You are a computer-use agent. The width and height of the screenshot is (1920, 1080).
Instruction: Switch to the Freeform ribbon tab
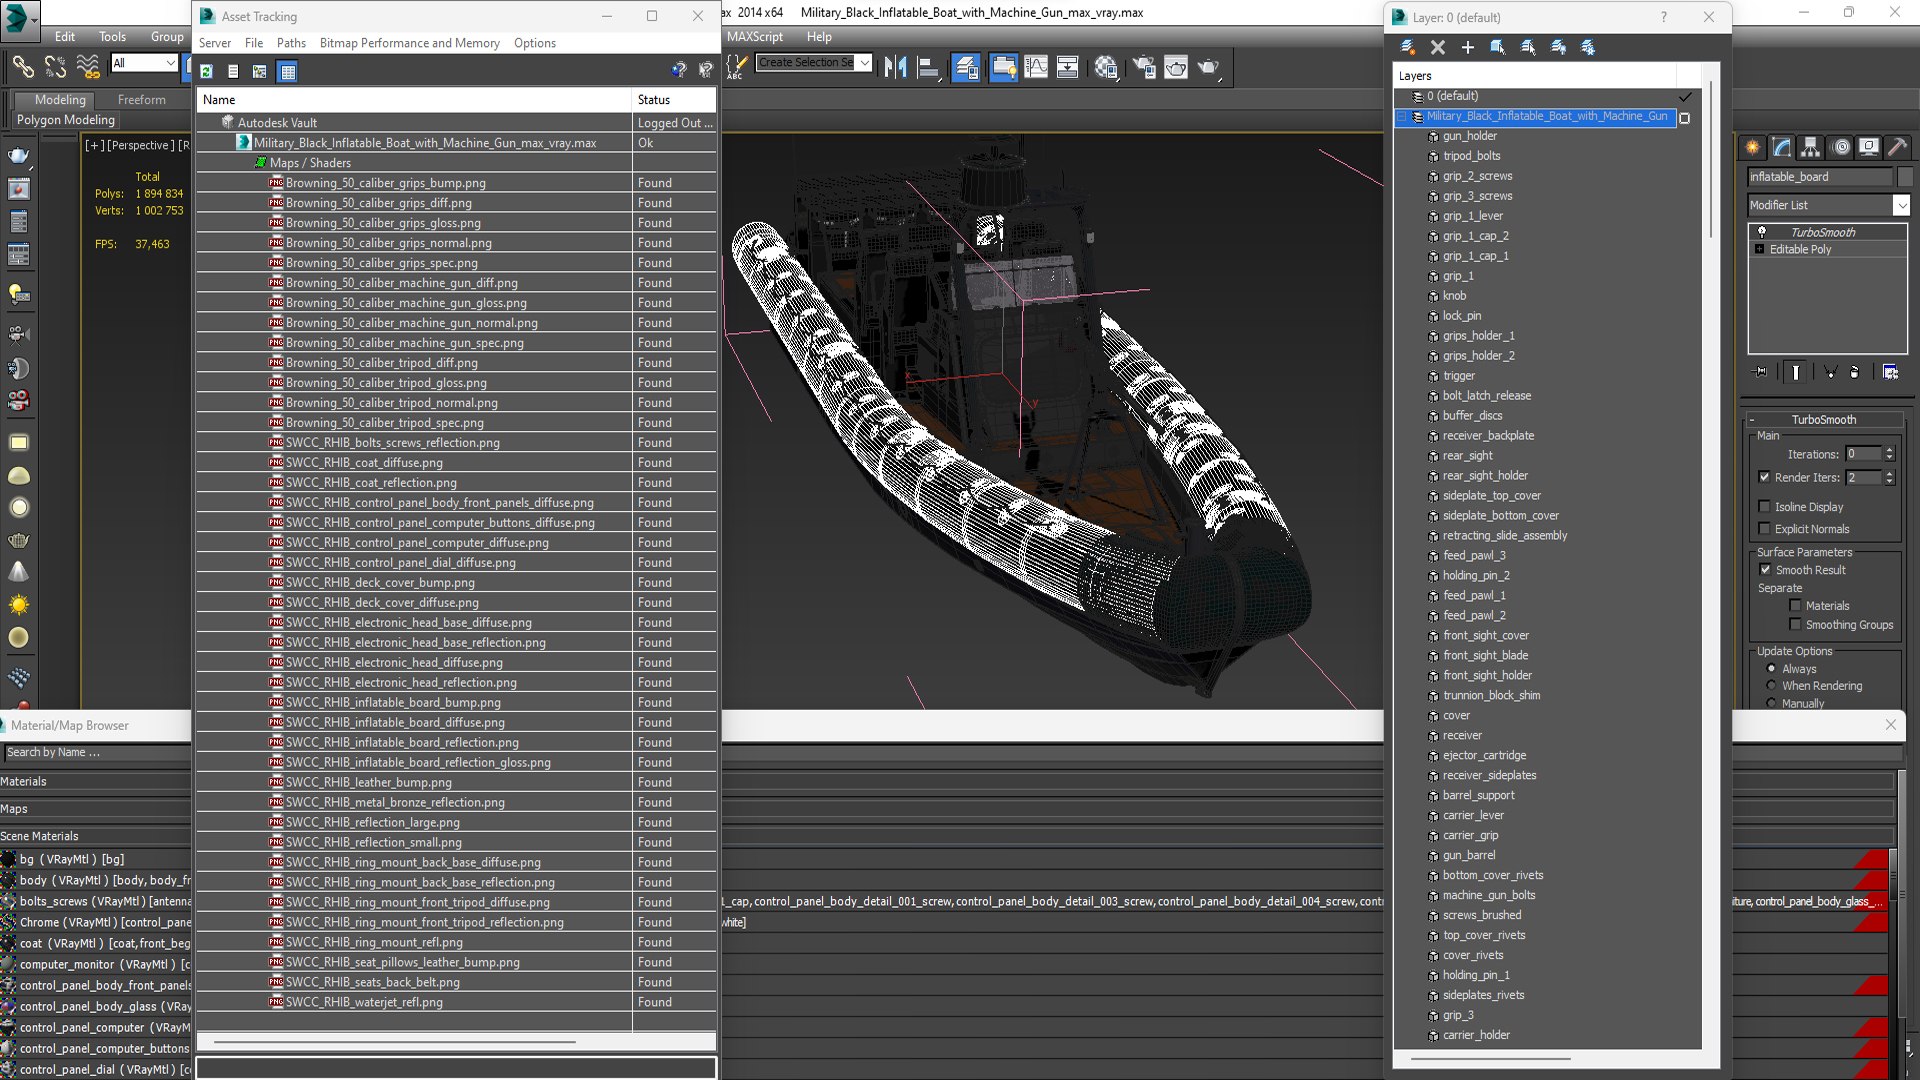click(x=141, y=100)
